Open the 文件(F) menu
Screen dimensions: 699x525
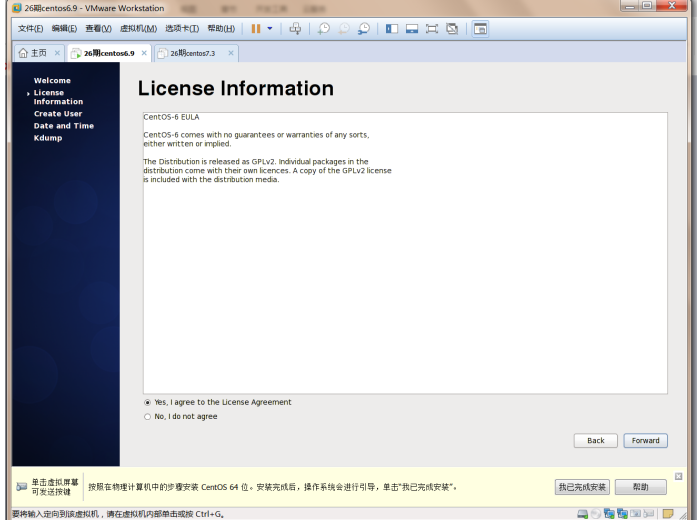[x=30, y=29]
